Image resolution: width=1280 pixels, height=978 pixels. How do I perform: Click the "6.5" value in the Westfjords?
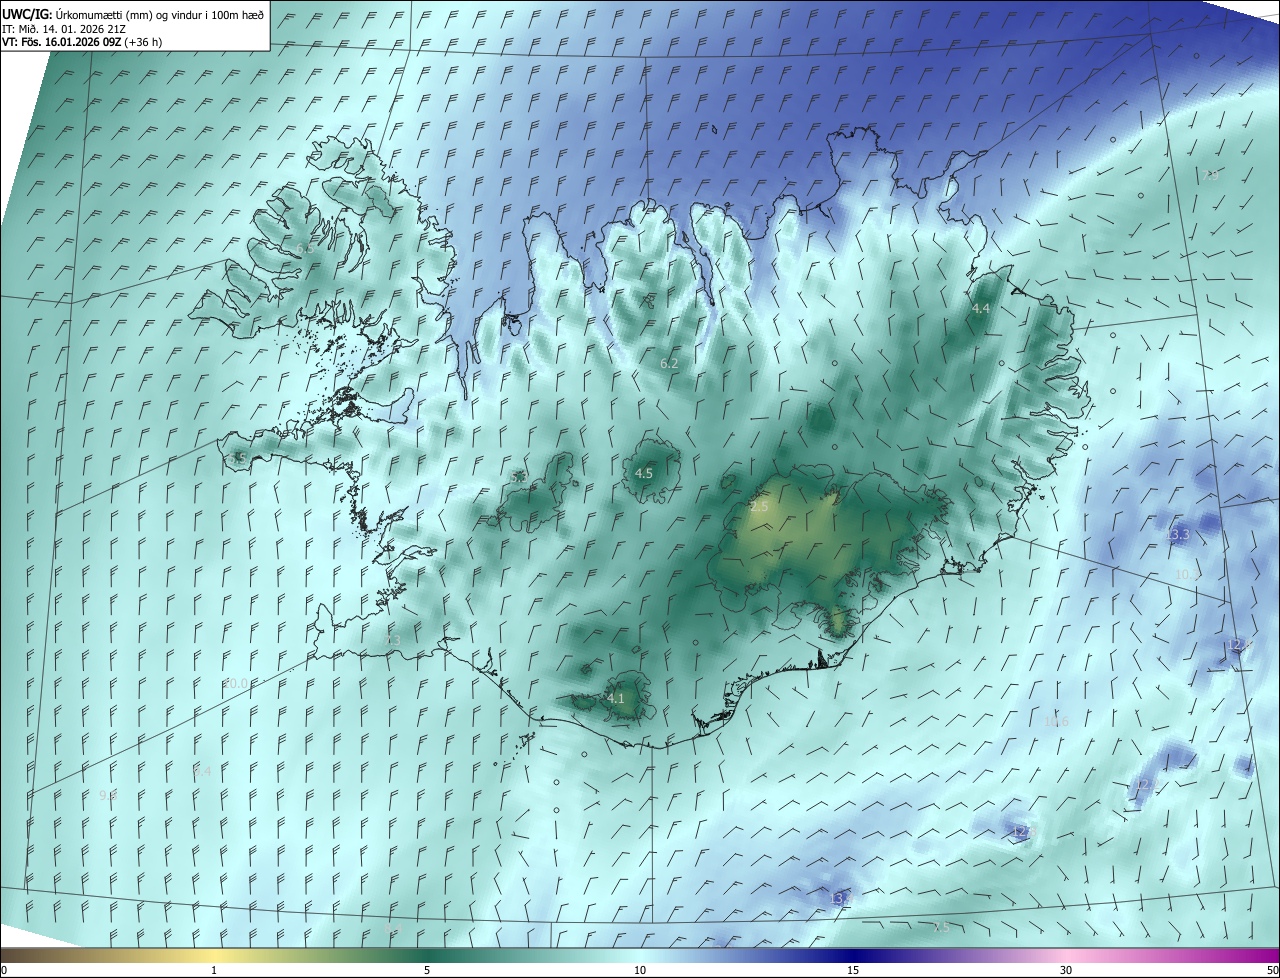pyautogui.click(x=304, y=248)
